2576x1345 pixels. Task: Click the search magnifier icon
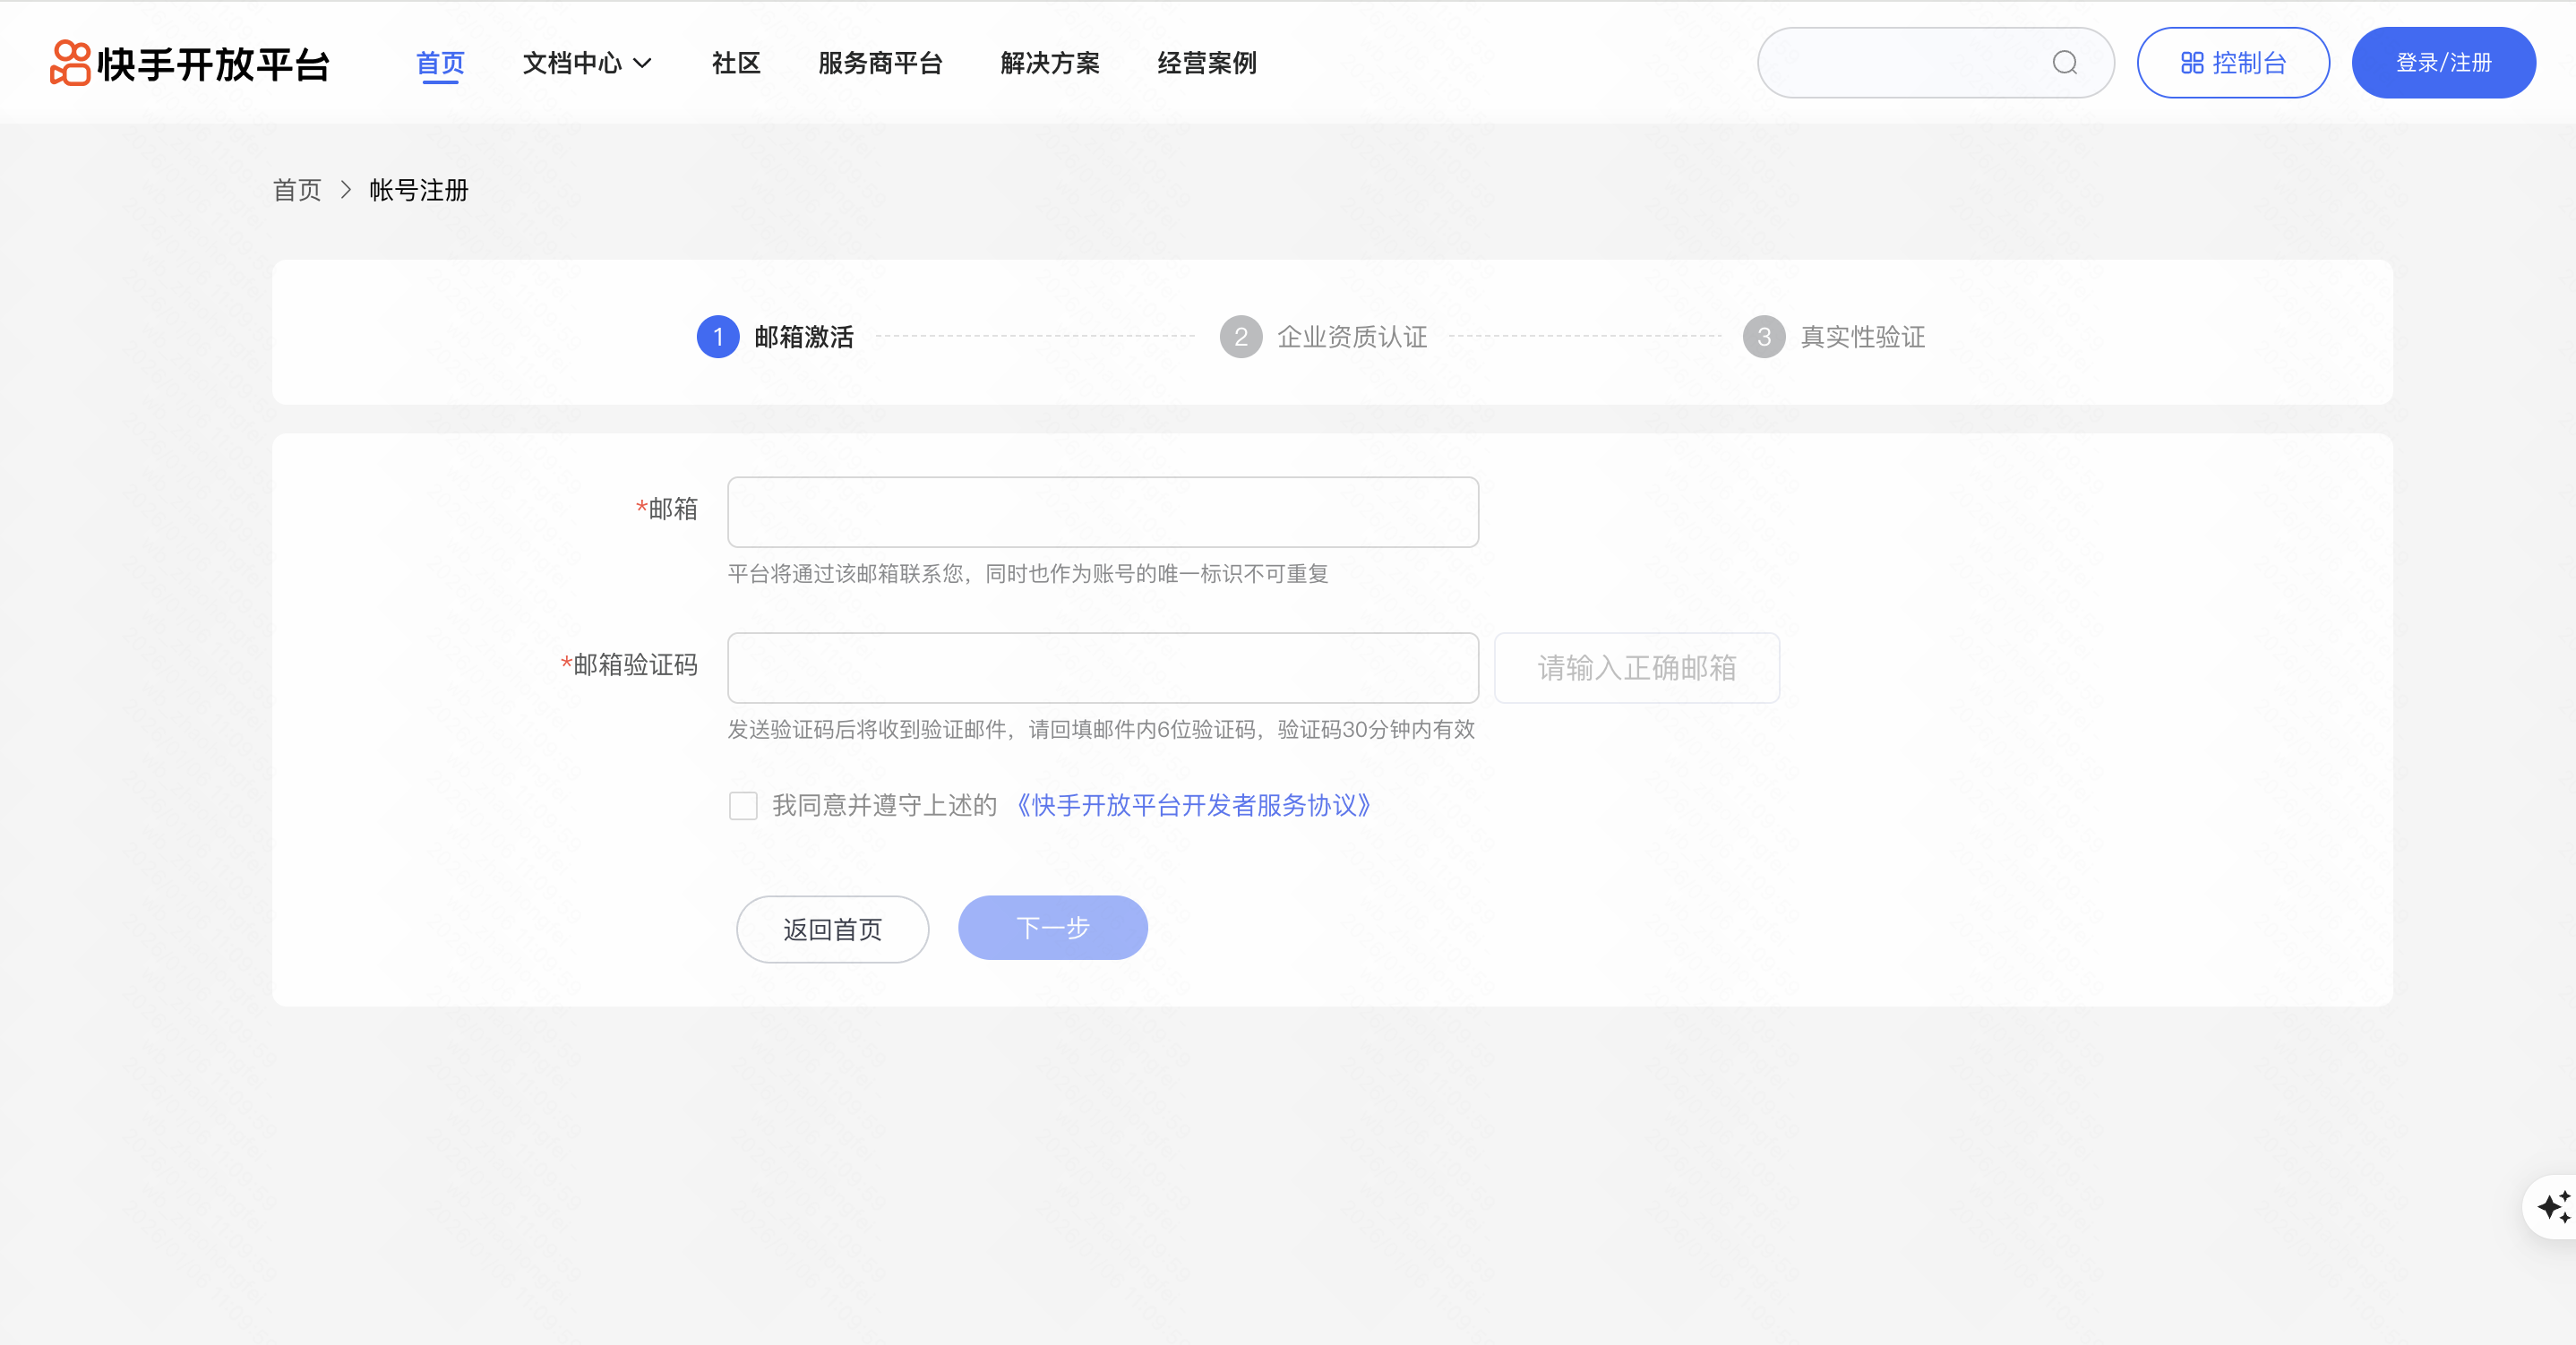[x=2064, y=63]
